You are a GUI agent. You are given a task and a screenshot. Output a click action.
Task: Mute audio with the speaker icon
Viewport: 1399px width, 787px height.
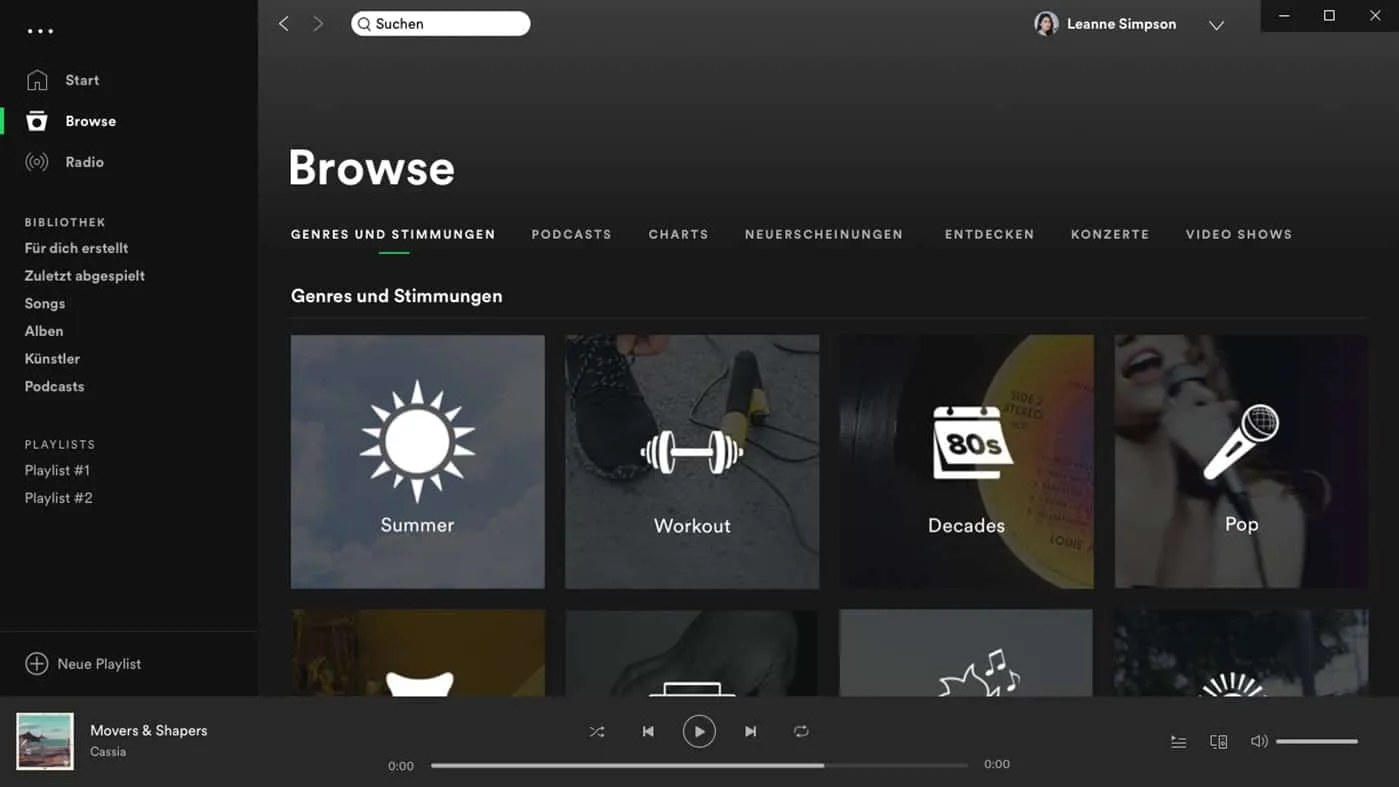1259,741
